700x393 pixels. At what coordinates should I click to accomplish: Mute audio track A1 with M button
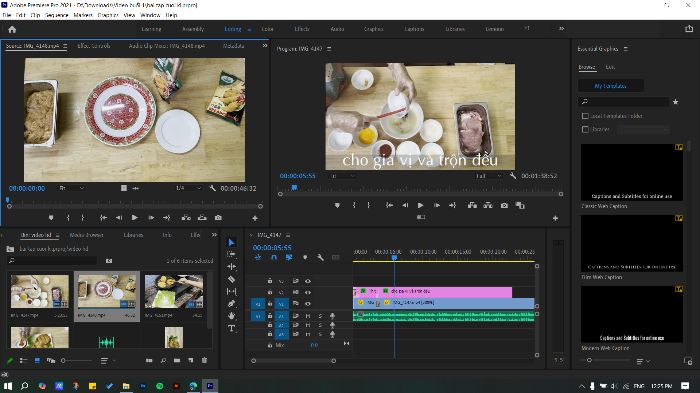[308, 316]
